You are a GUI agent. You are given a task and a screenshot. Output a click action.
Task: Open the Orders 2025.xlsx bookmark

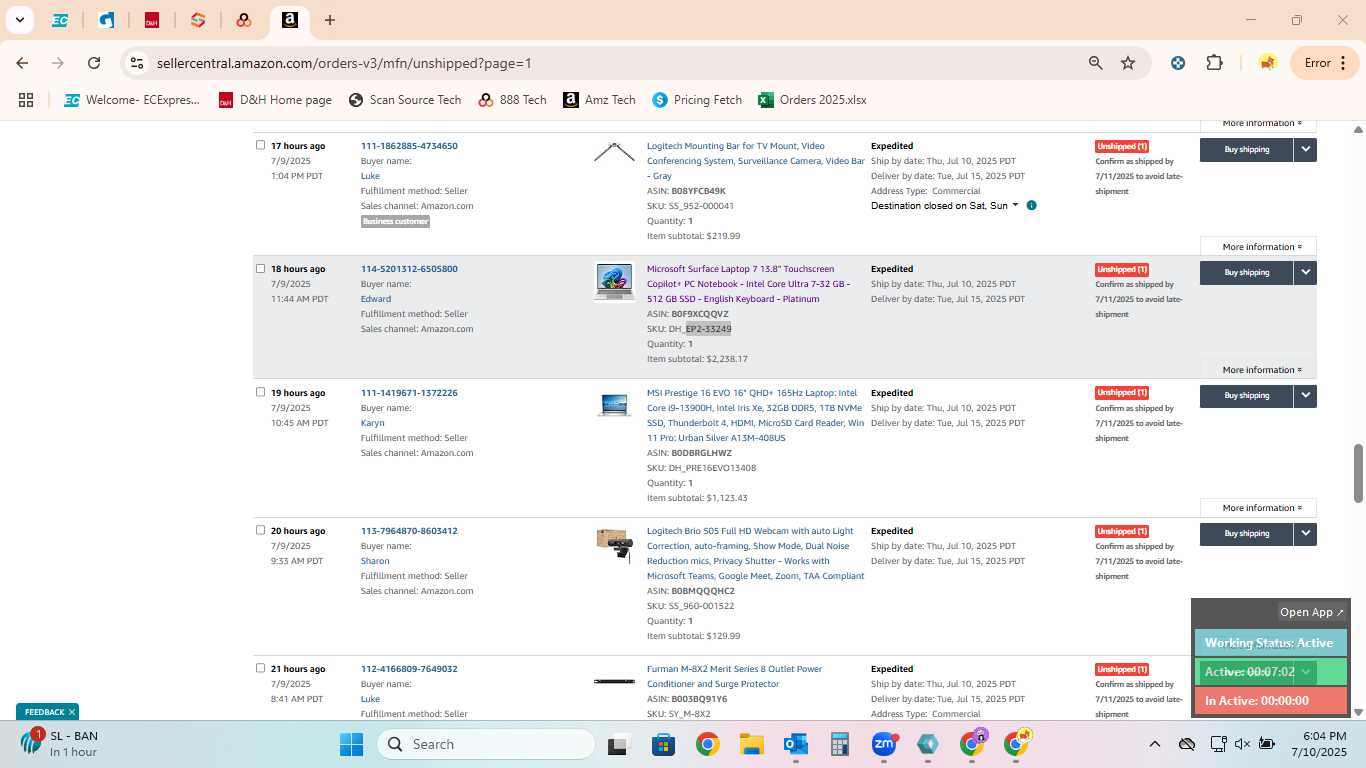(x=812, y=100)
